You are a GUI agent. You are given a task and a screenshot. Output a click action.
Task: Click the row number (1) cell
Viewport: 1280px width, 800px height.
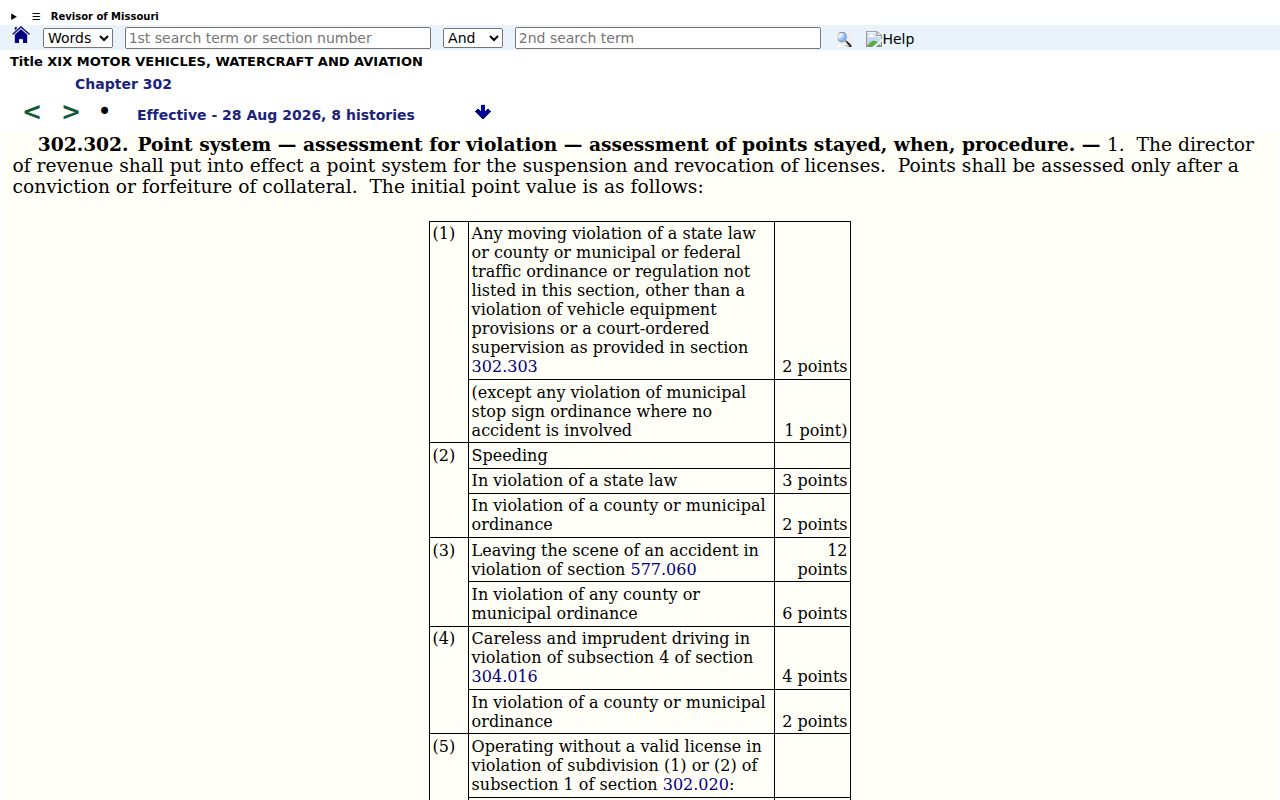[449, 332]
